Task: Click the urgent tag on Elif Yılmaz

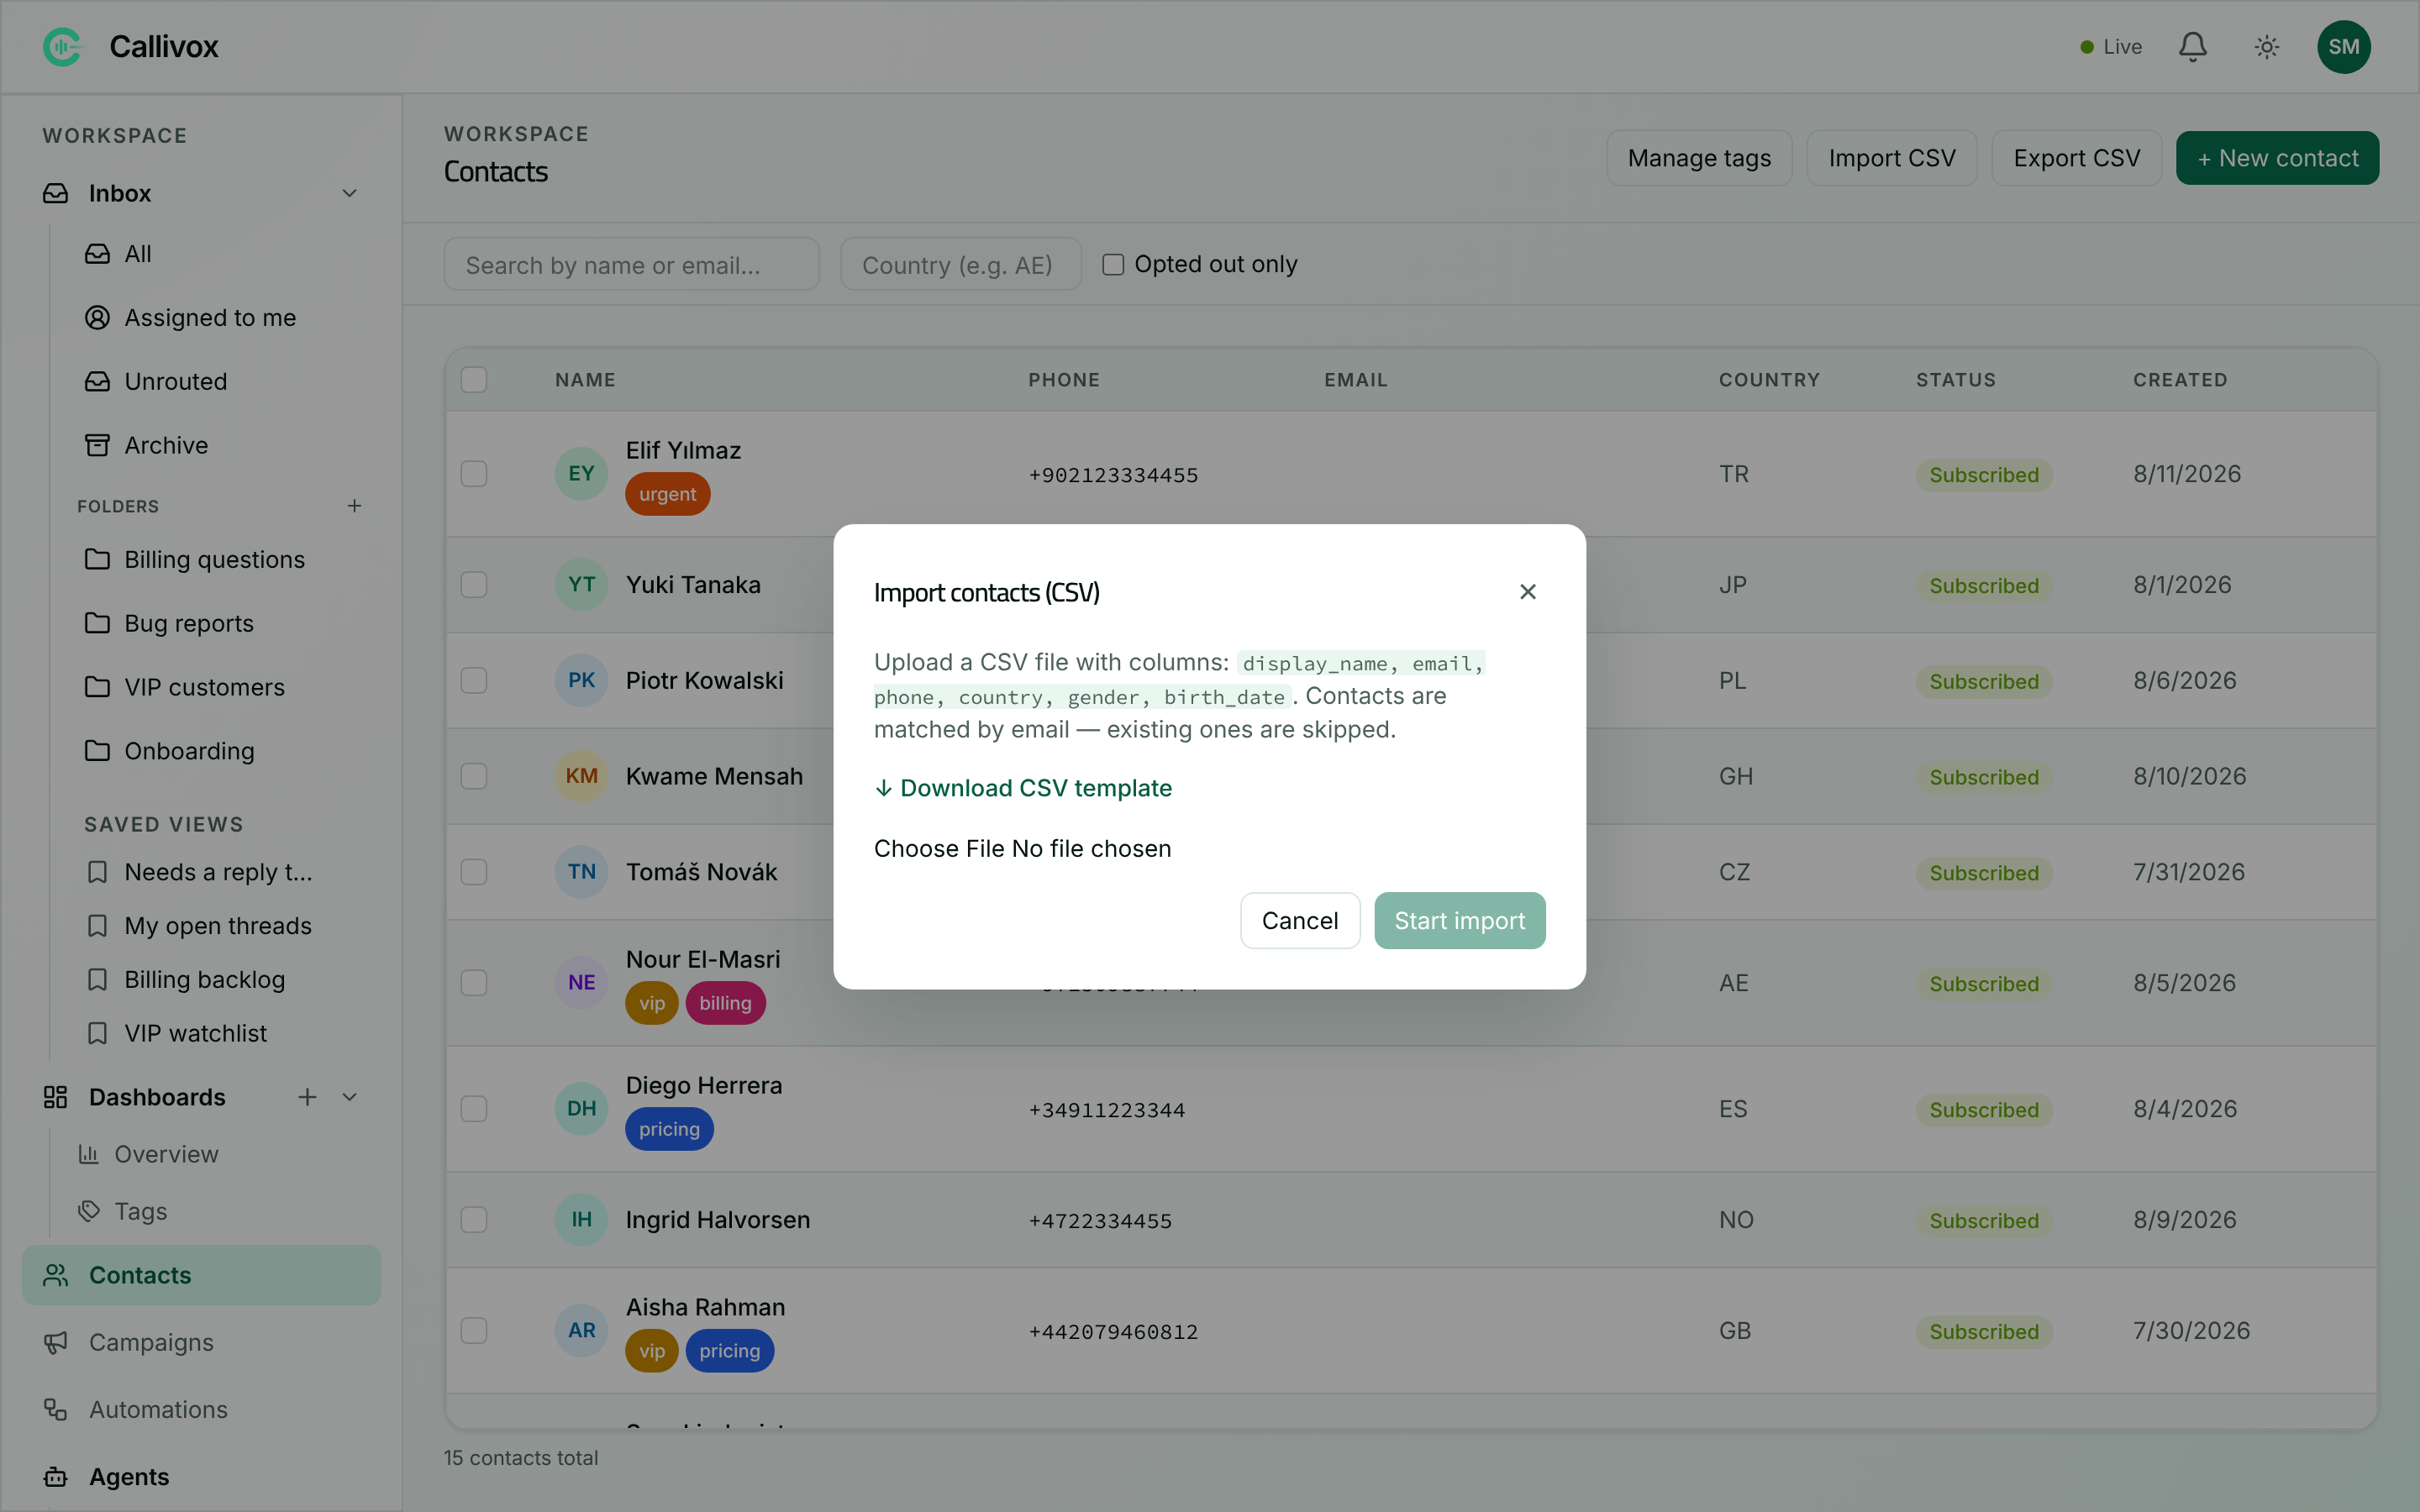Action: click(667, 494)
